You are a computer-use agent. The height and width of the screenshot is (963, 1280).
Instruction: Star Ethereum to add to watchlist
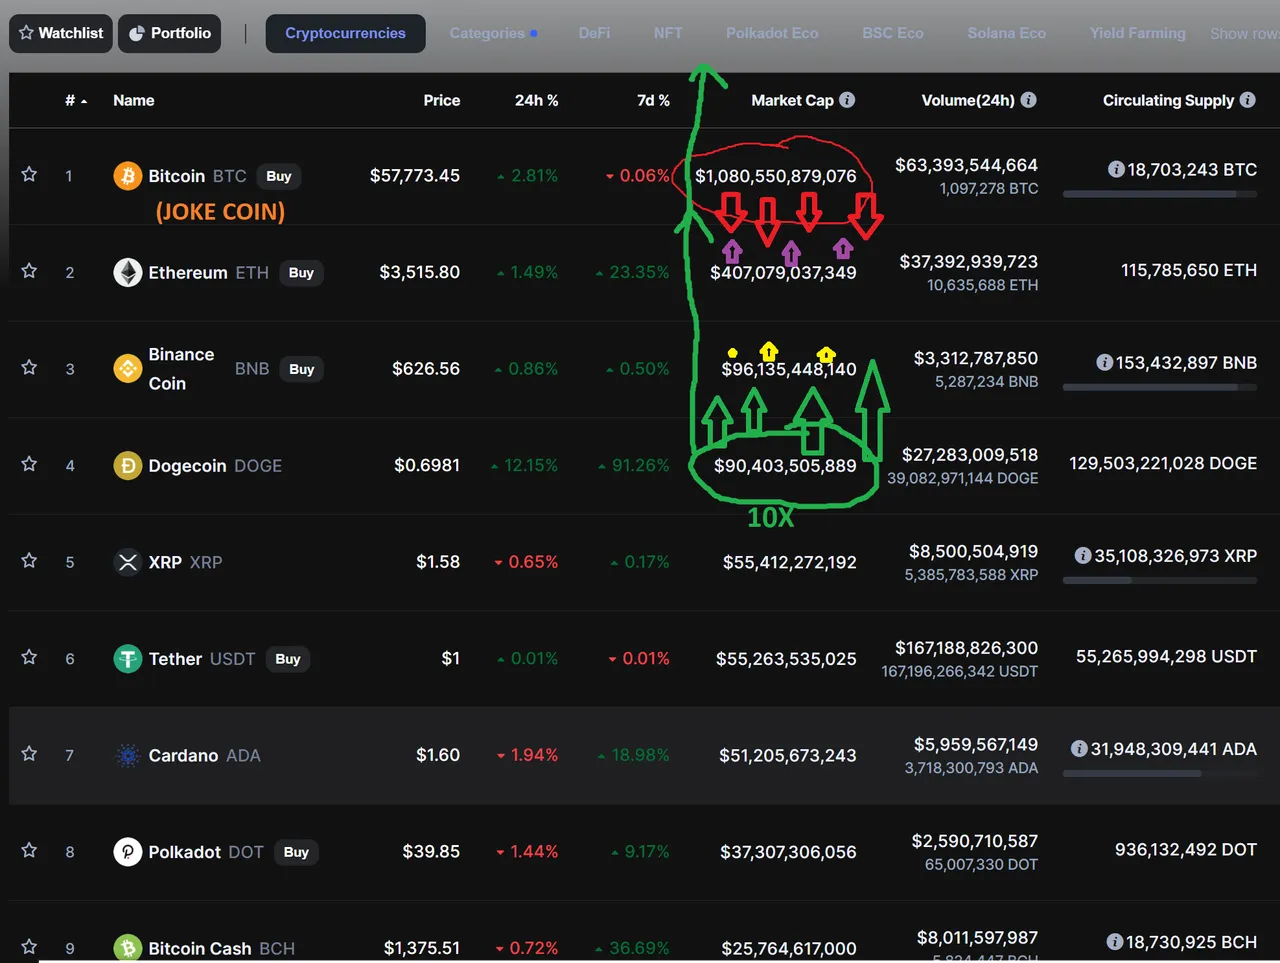click(x=29, y=271)
